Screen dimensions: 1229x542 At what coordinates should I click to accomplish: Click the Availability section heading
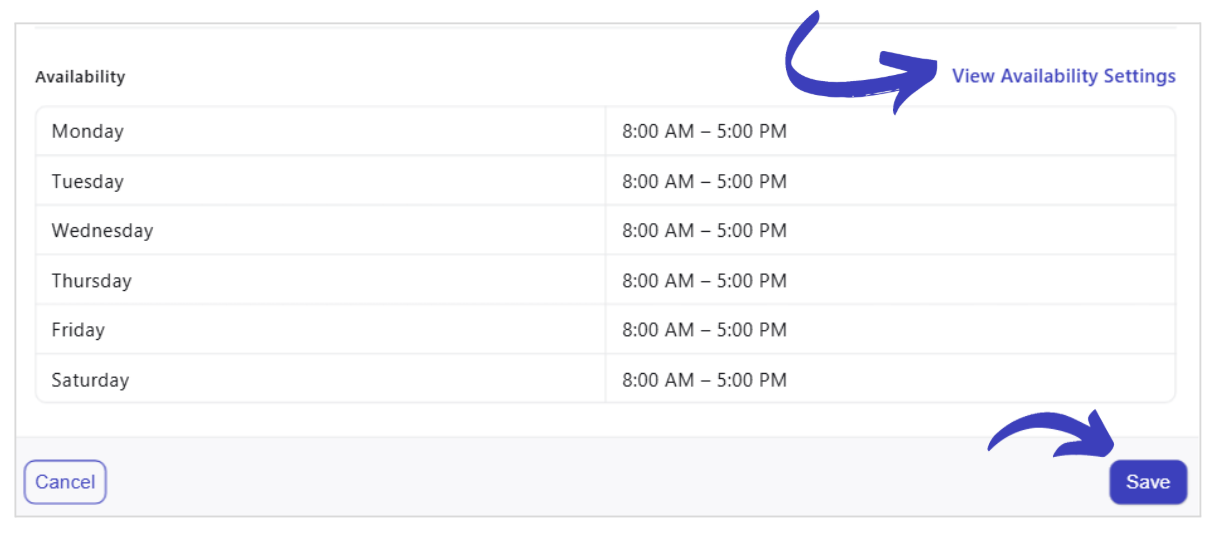80,77
